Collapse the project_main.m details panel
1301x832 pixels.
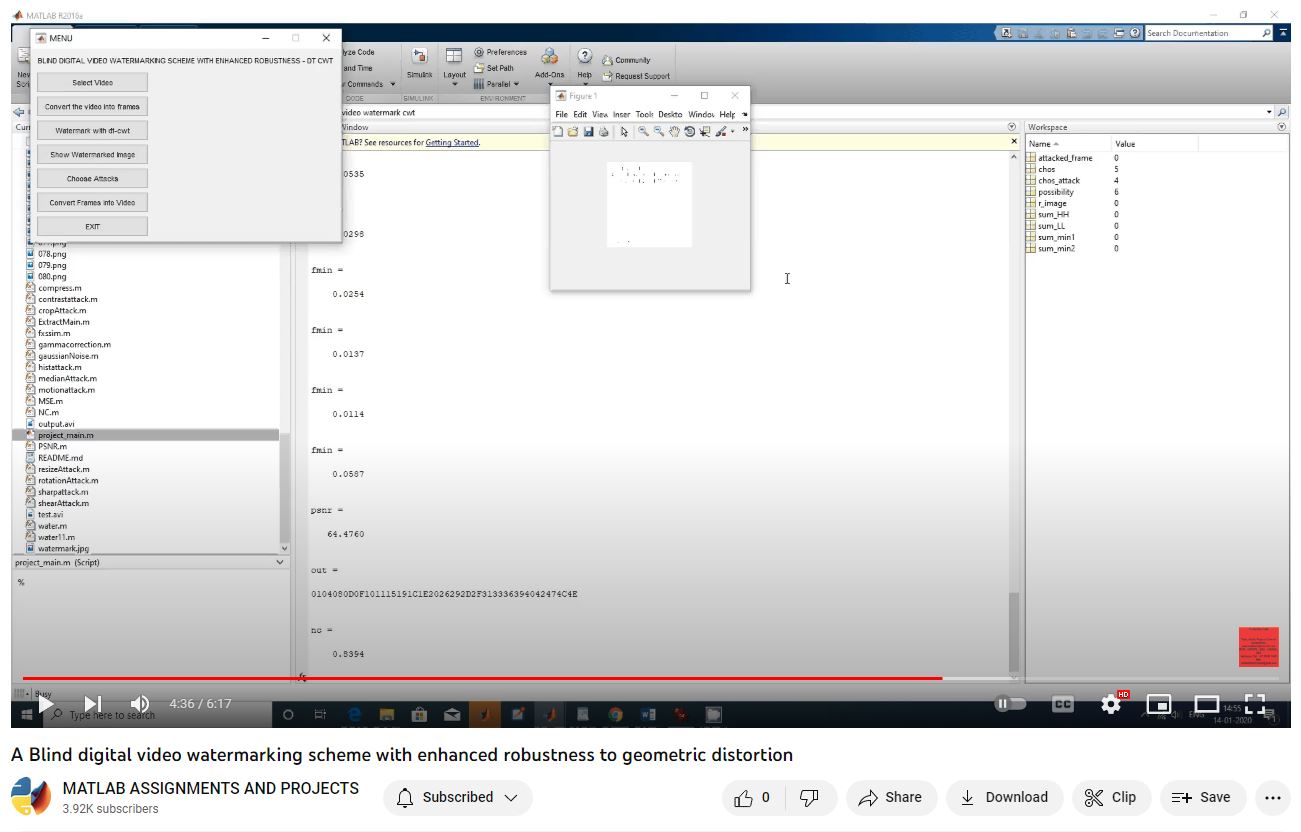pos(279,562)
